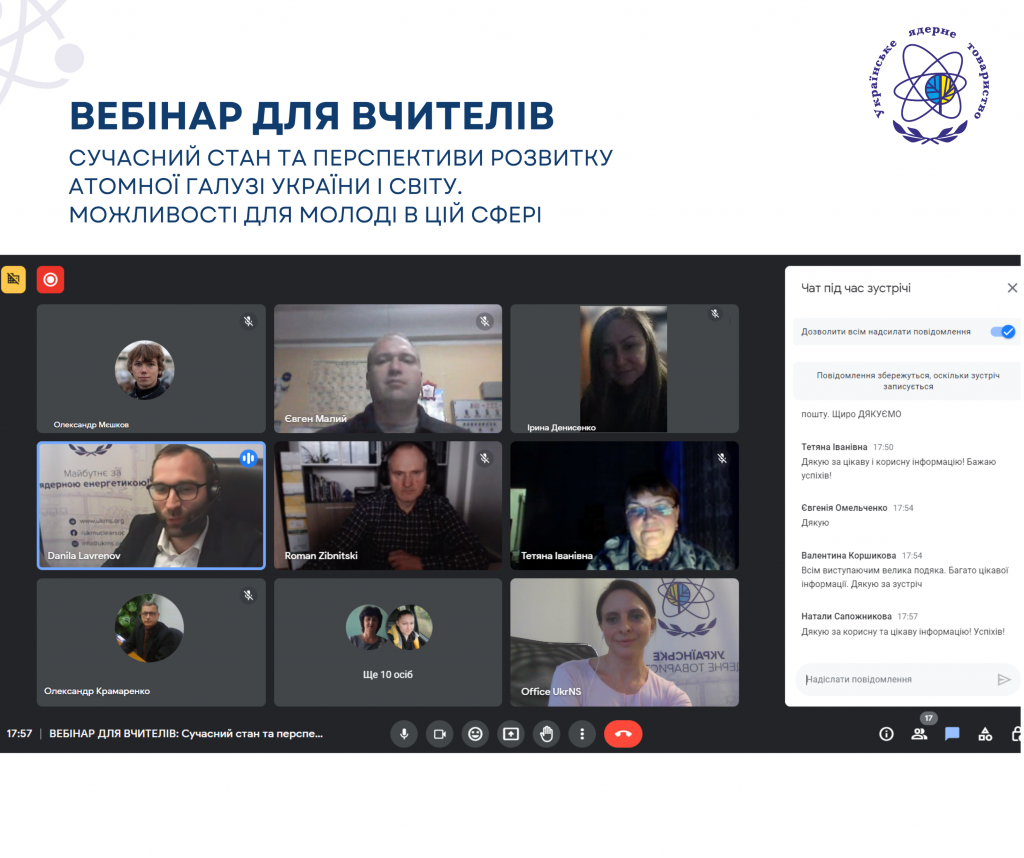Open the meeting details info icon
The image size is (1024, 858).
886,734
